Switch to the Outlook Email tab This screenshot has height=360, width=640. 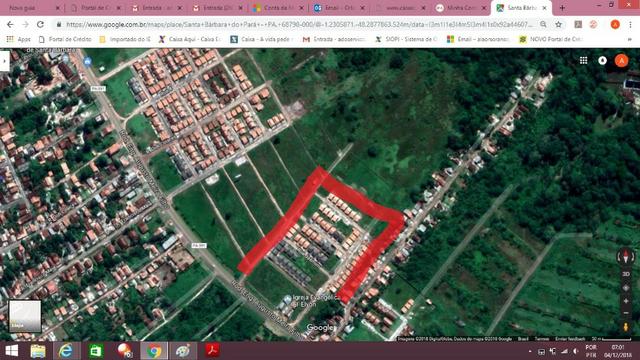tap(339, 8)
